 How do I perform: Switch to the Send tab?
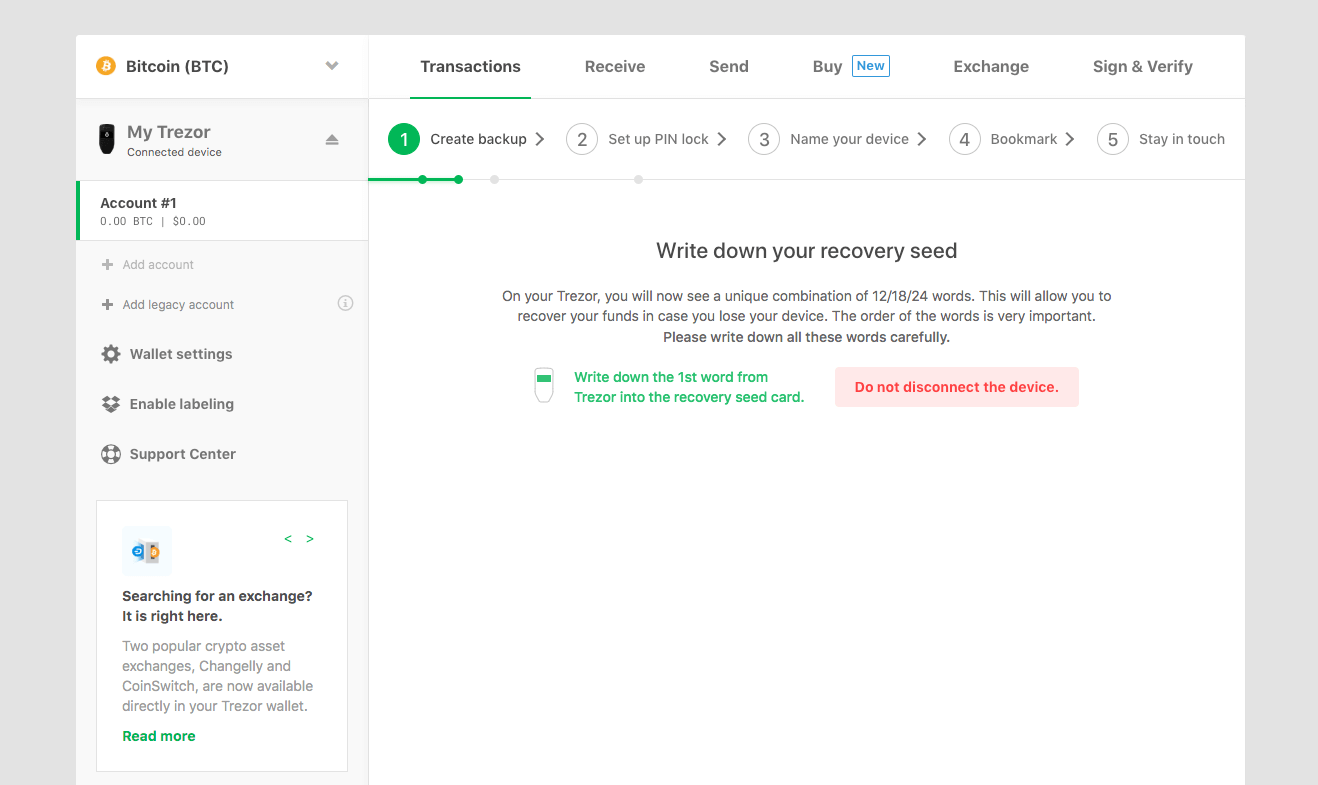(x=729, y=66)
